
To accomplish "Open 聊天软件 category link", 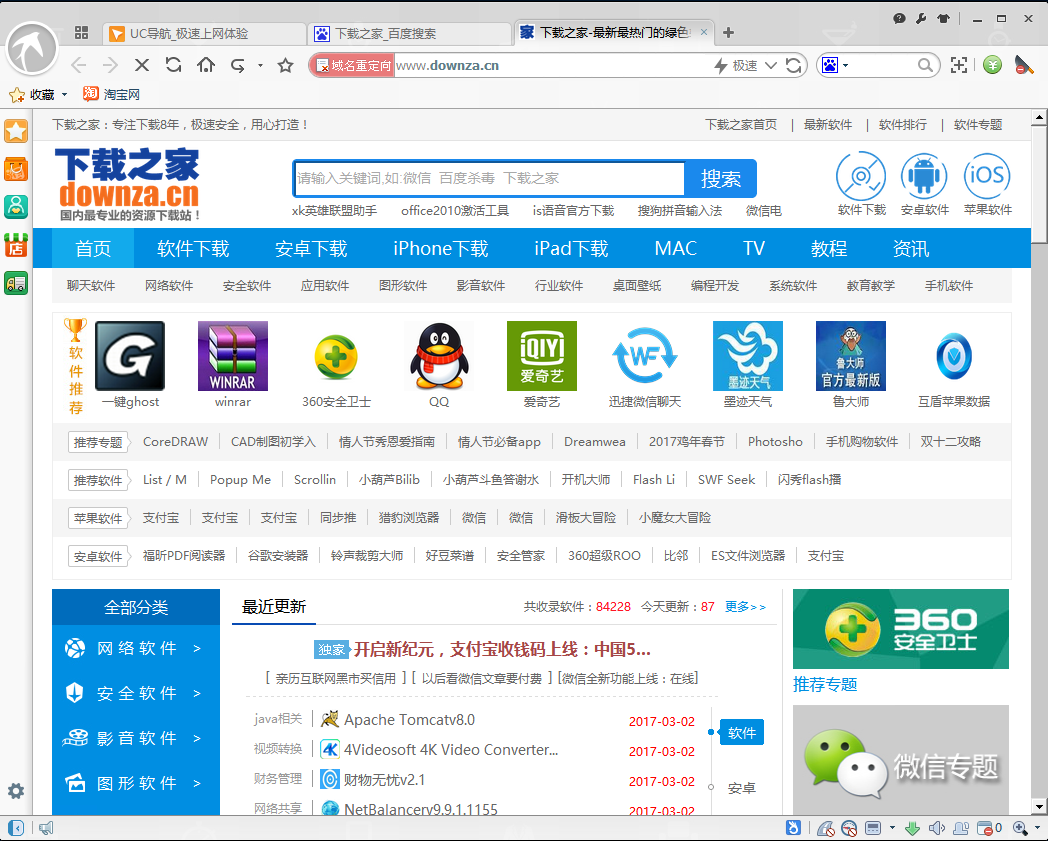I will [x=91, y=285].
